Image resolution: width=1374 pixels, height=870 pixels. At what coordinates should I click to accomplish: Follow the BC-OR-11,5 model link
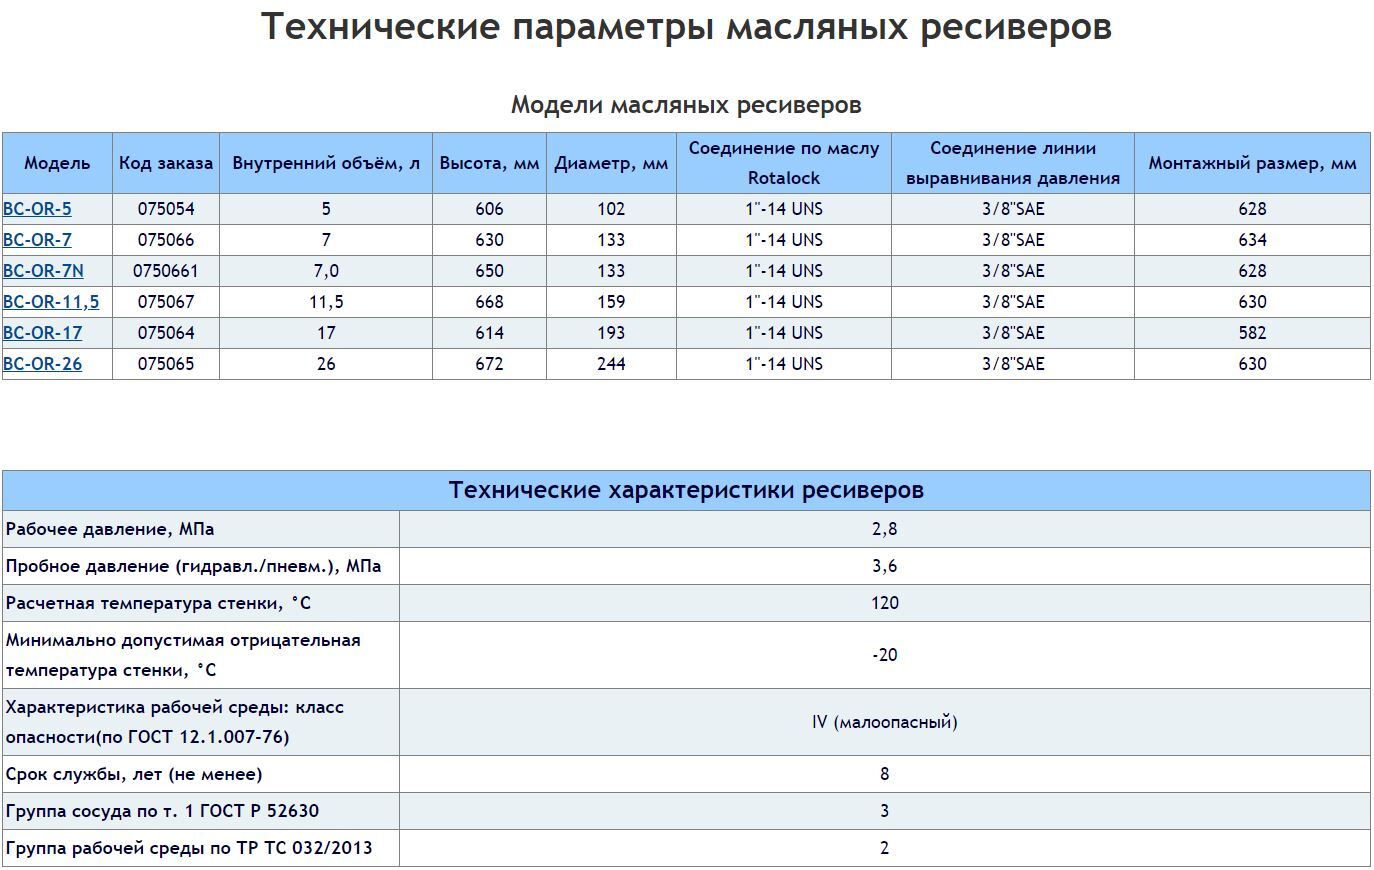click(x=51, y=302)
